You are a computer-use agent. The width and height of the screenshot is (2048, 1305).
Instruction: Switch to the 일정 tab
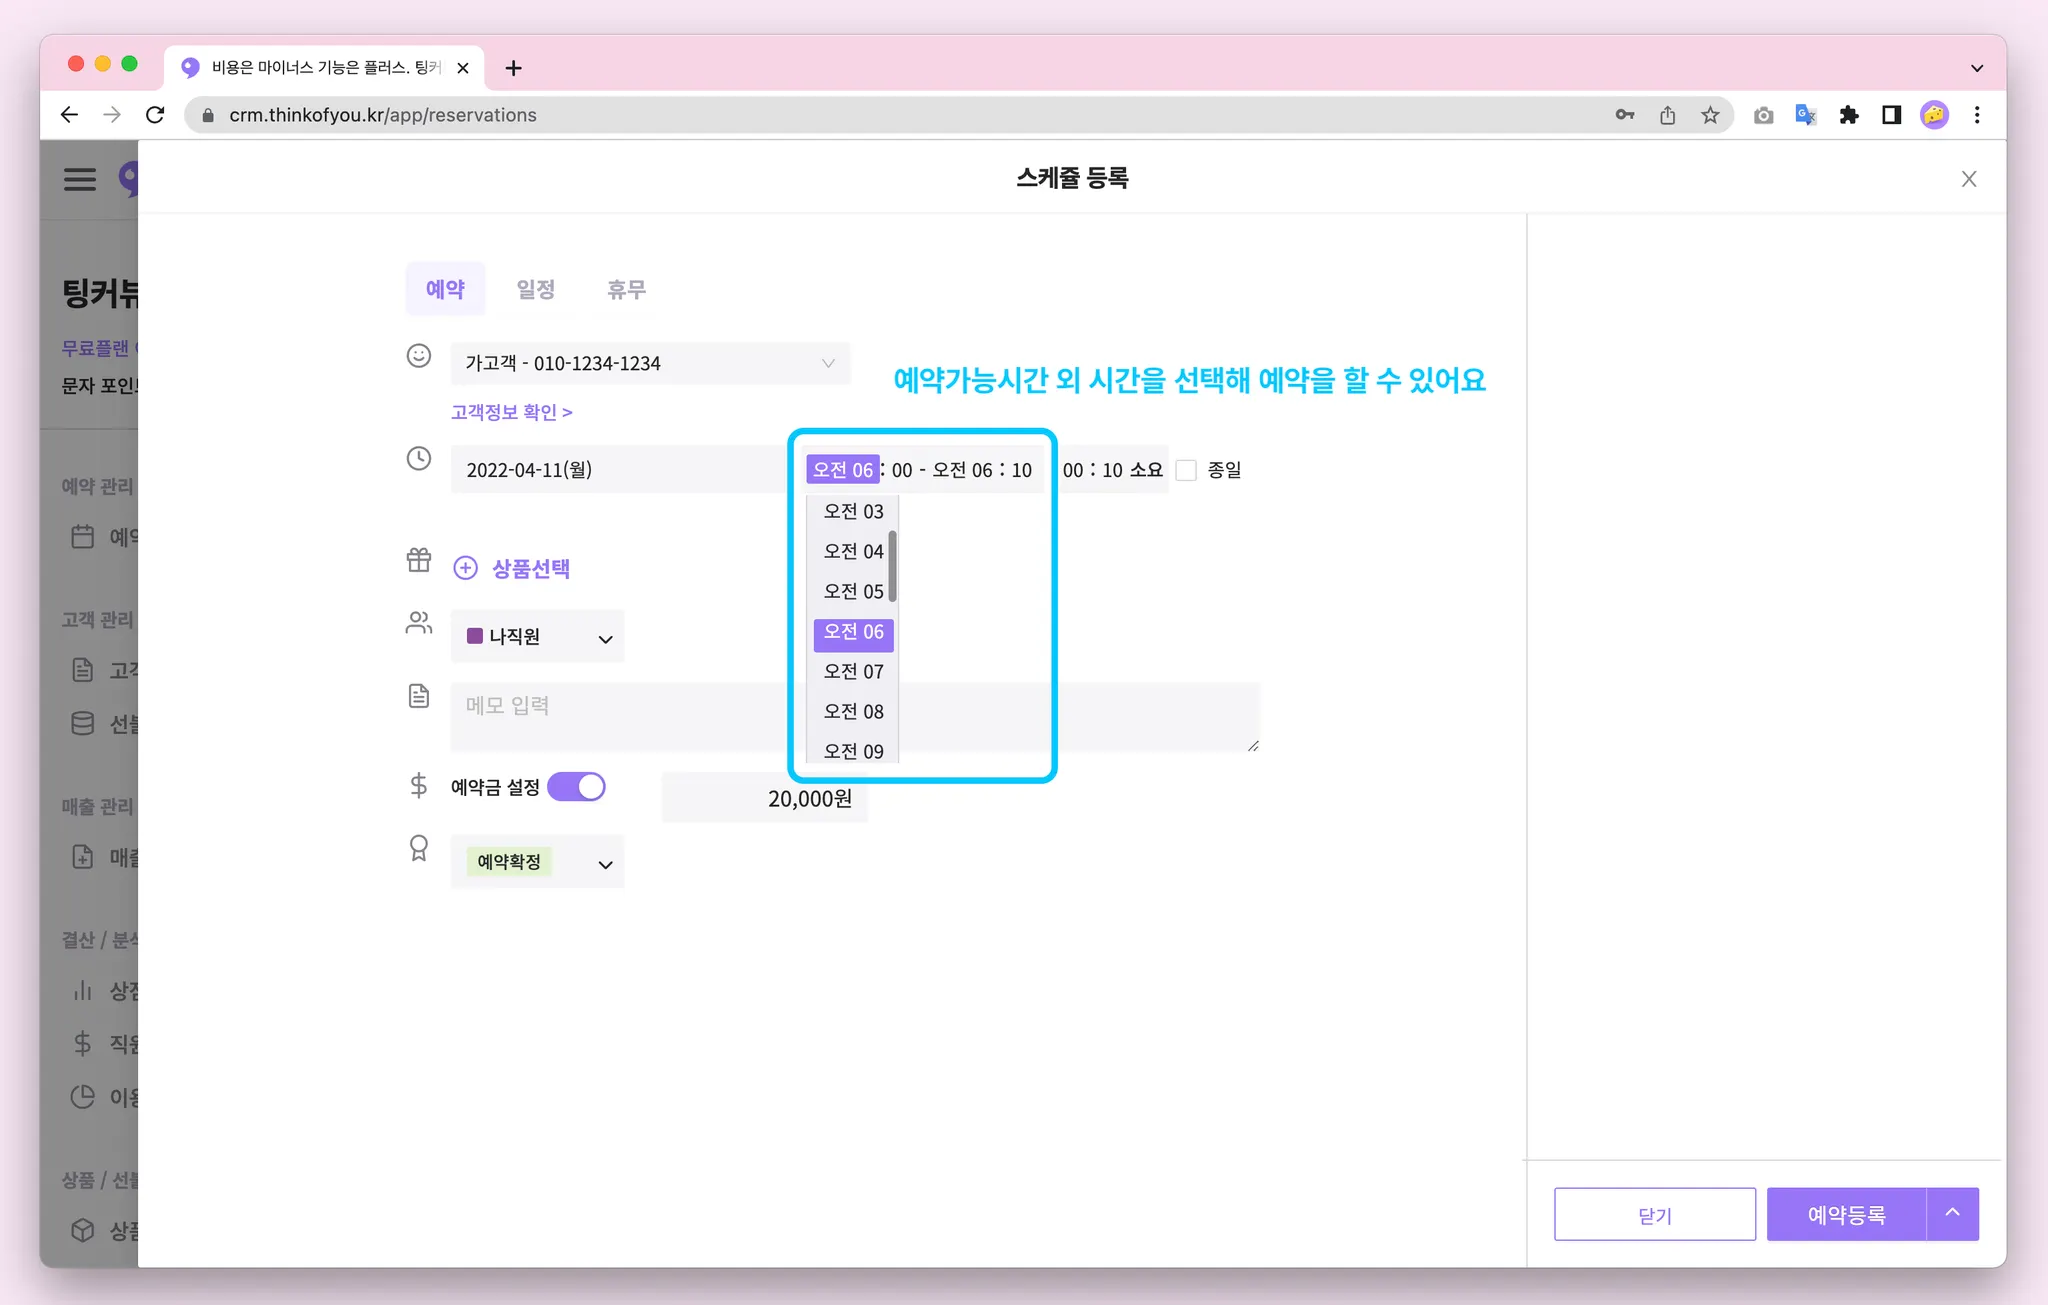[x=535, y=289]
